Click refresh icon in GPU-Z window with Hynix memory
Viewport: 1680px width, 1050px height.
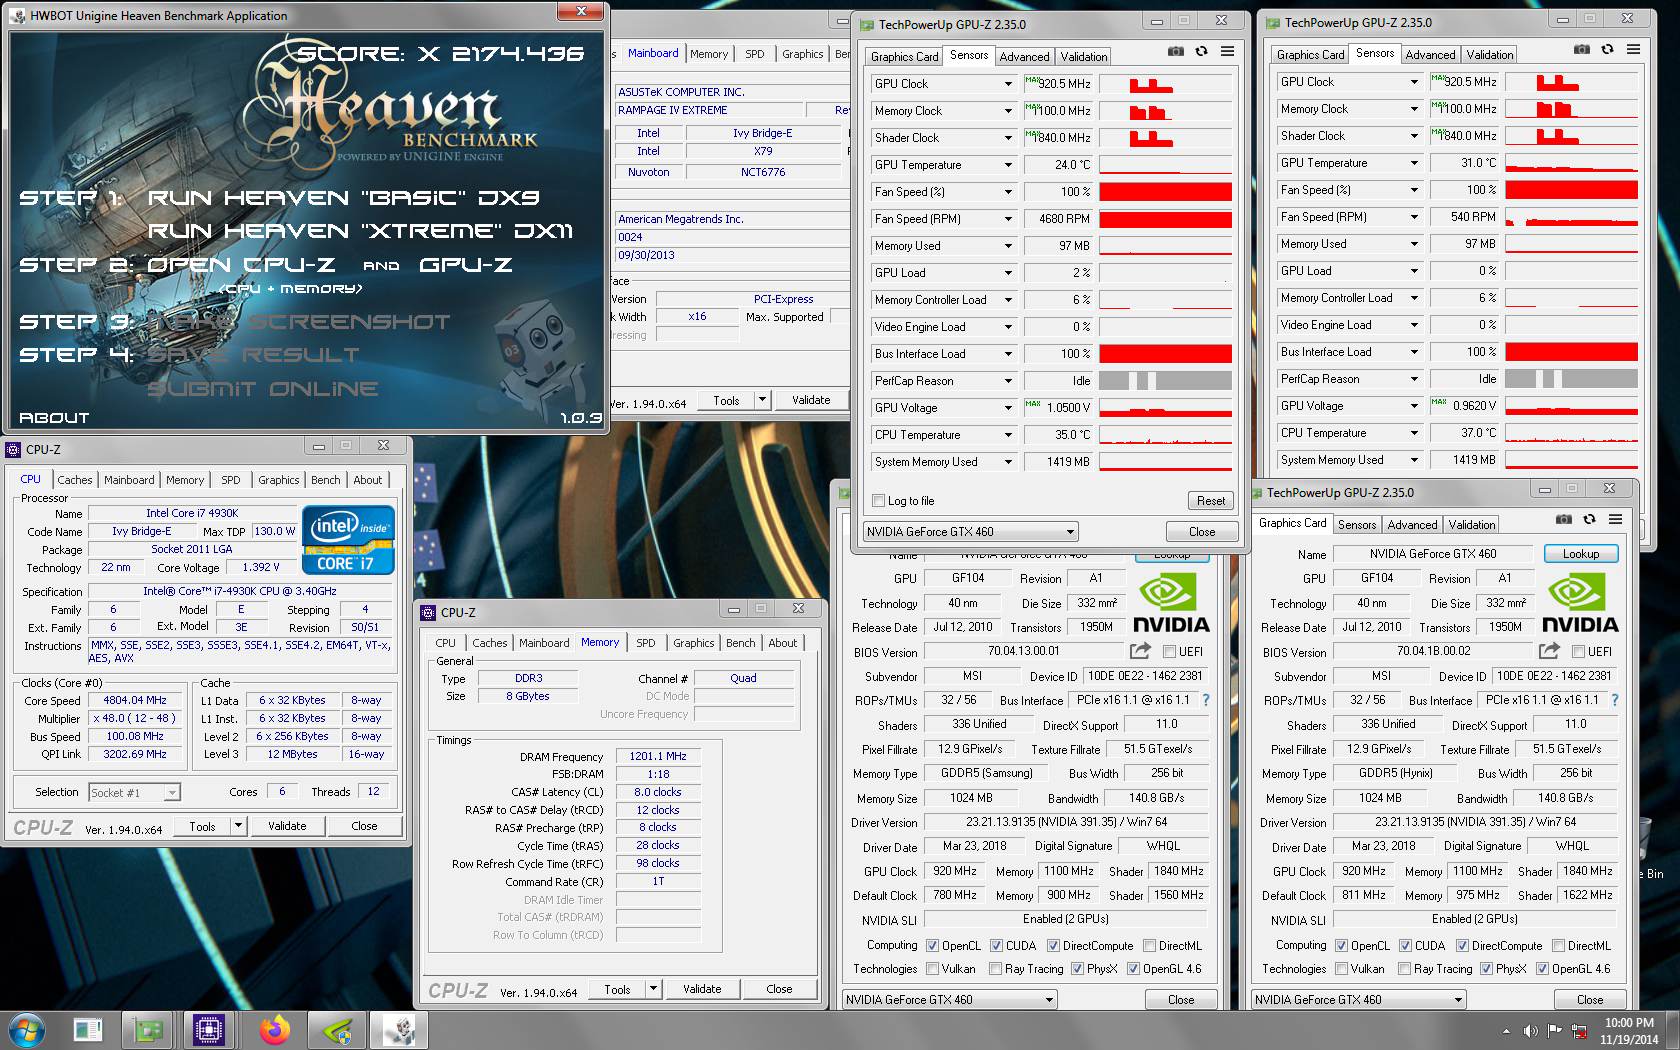coord(1589,520)
